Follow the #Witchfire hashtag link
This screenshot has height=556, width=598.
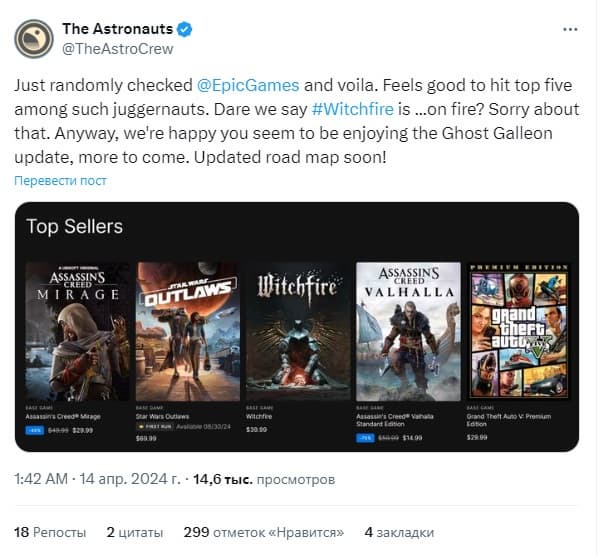(x=352, y=109)
